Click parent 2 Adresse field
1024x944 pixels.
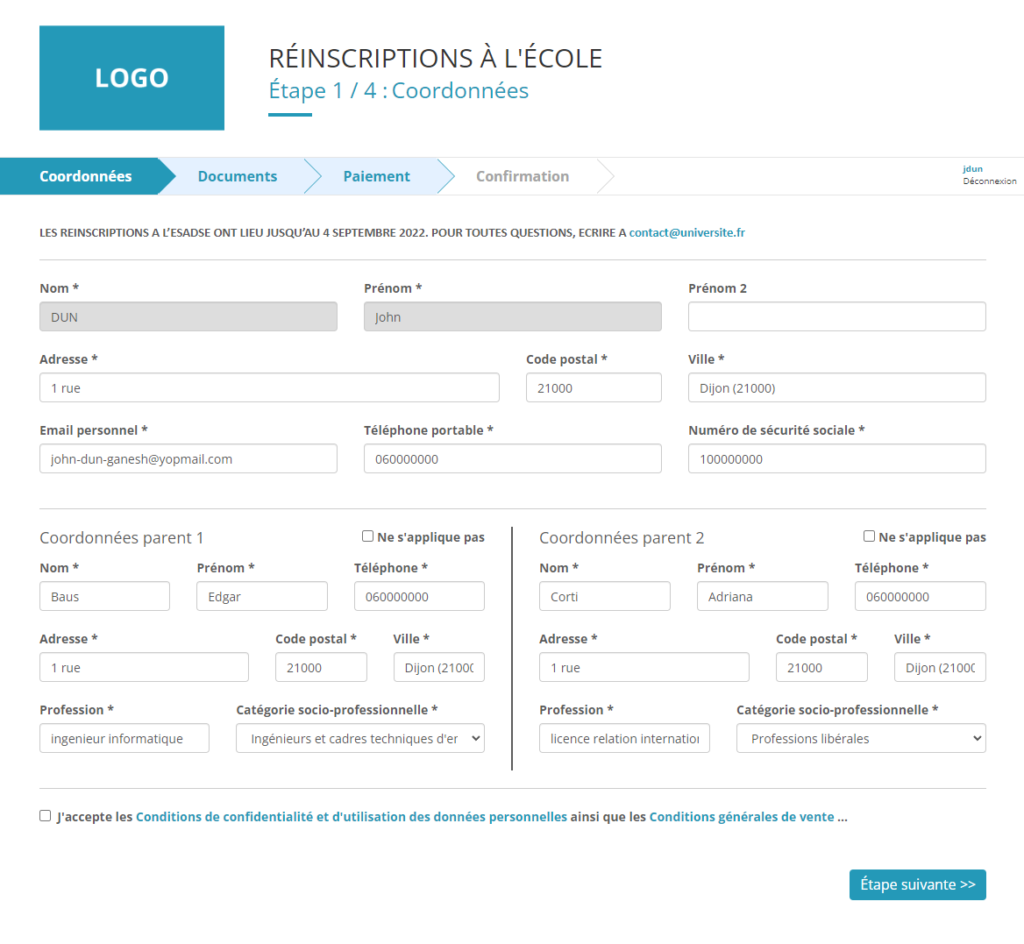click(x=645, y=667)
